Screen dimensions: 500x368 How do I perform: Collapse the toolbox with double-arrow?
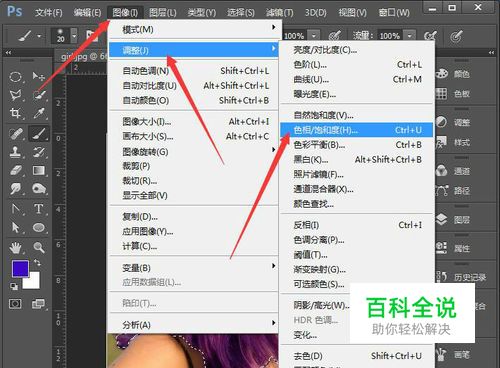click(8, 53)
